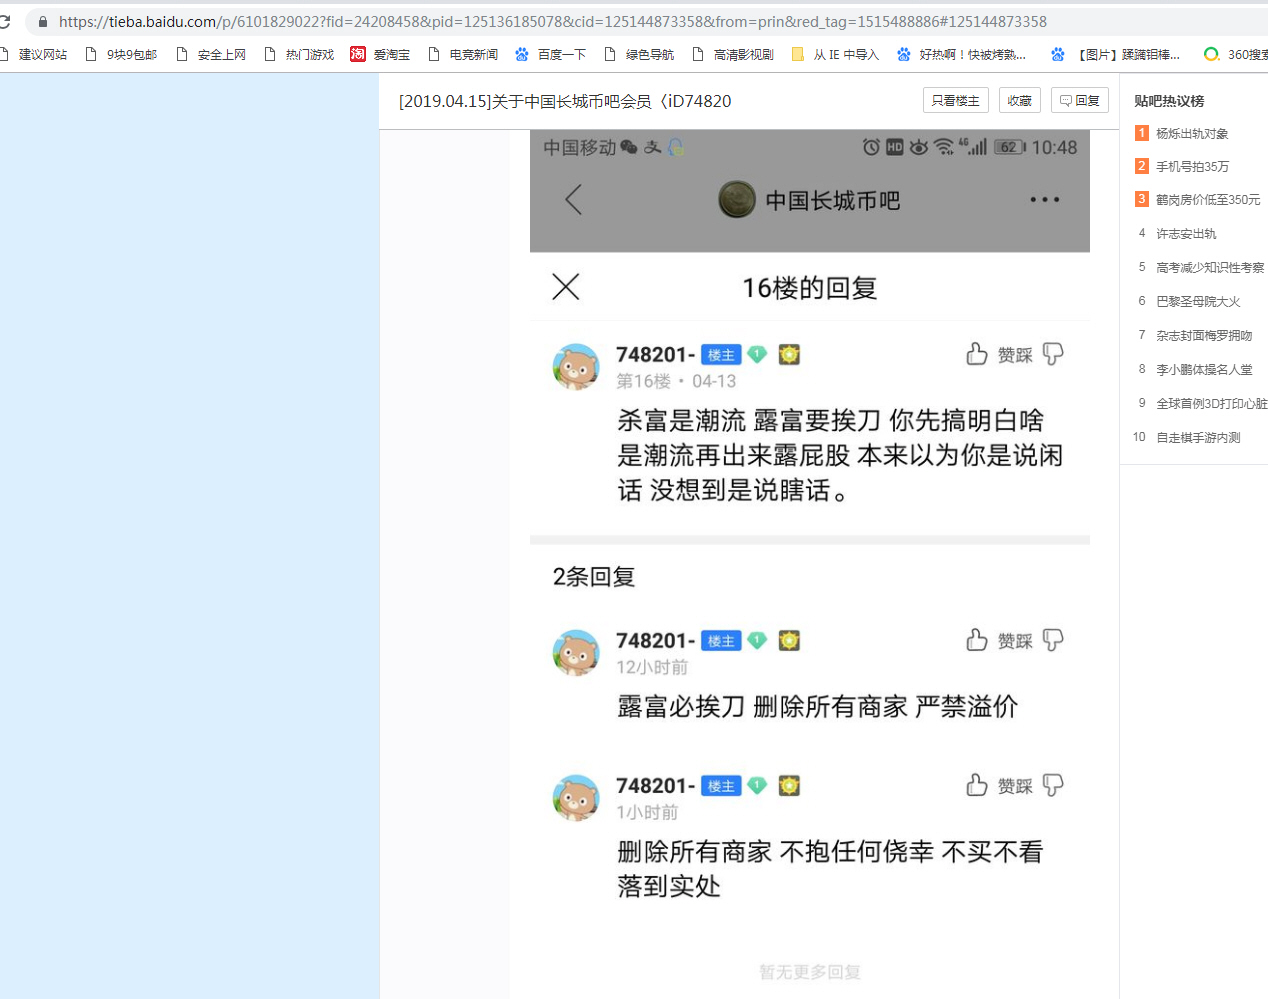Dislike the 第16楼 post with thumbs-down
Screen dimensions: 1268x999
point(1053,354)
